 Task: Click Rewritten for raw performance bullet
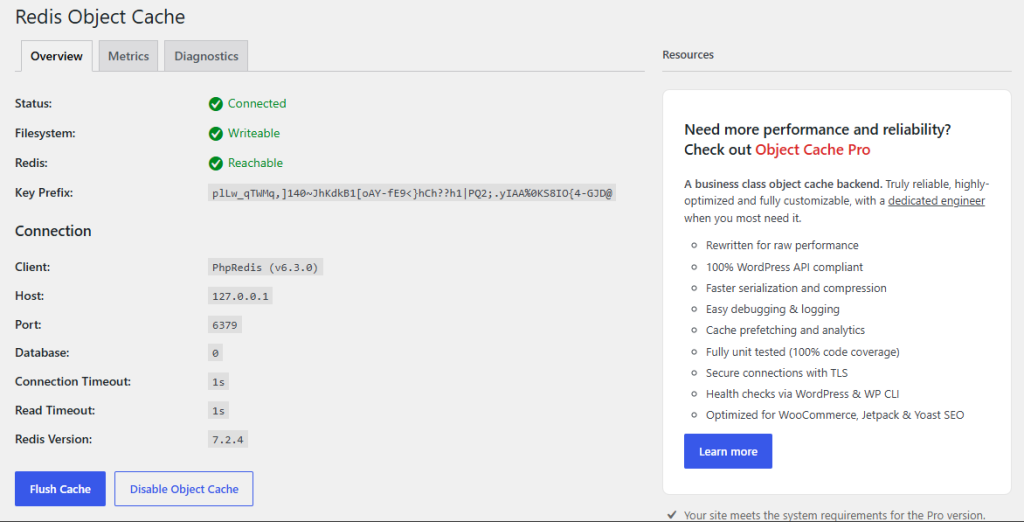click(x=782, y=246)
